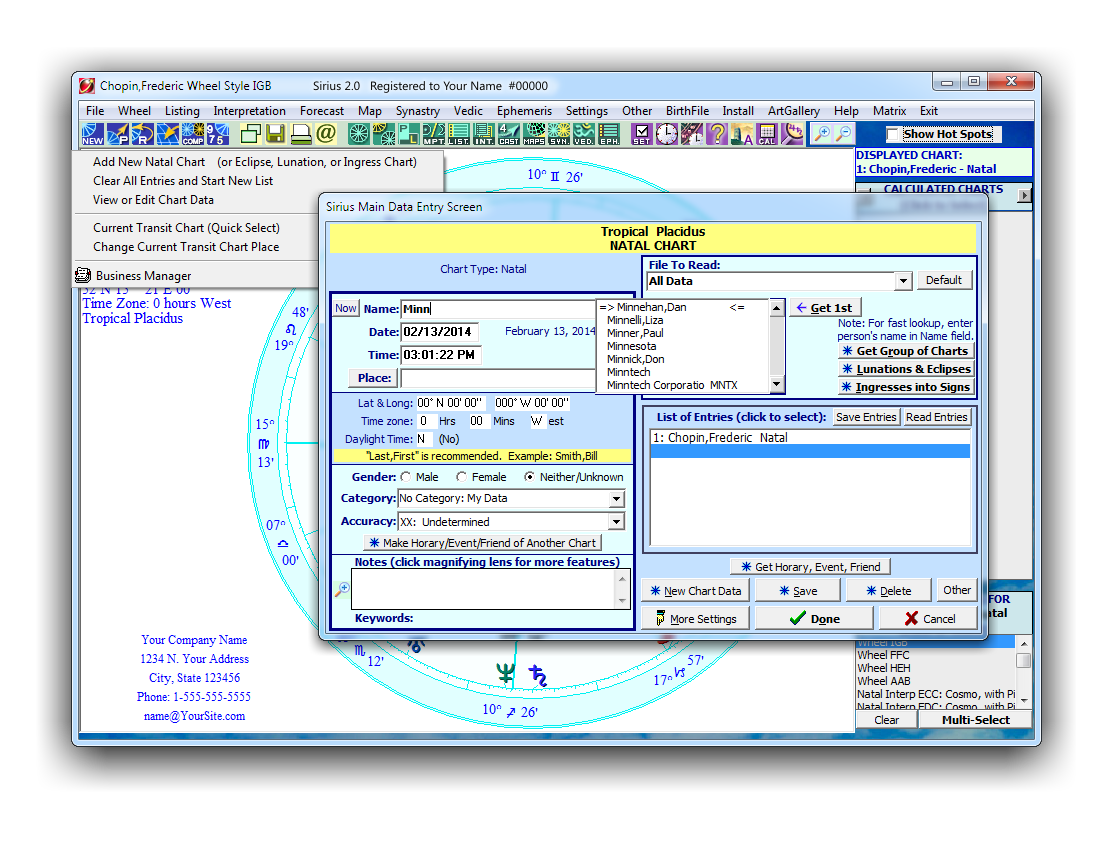Open the Accuracy dropdown
The image size is (1112, 856).
[616, 522]
